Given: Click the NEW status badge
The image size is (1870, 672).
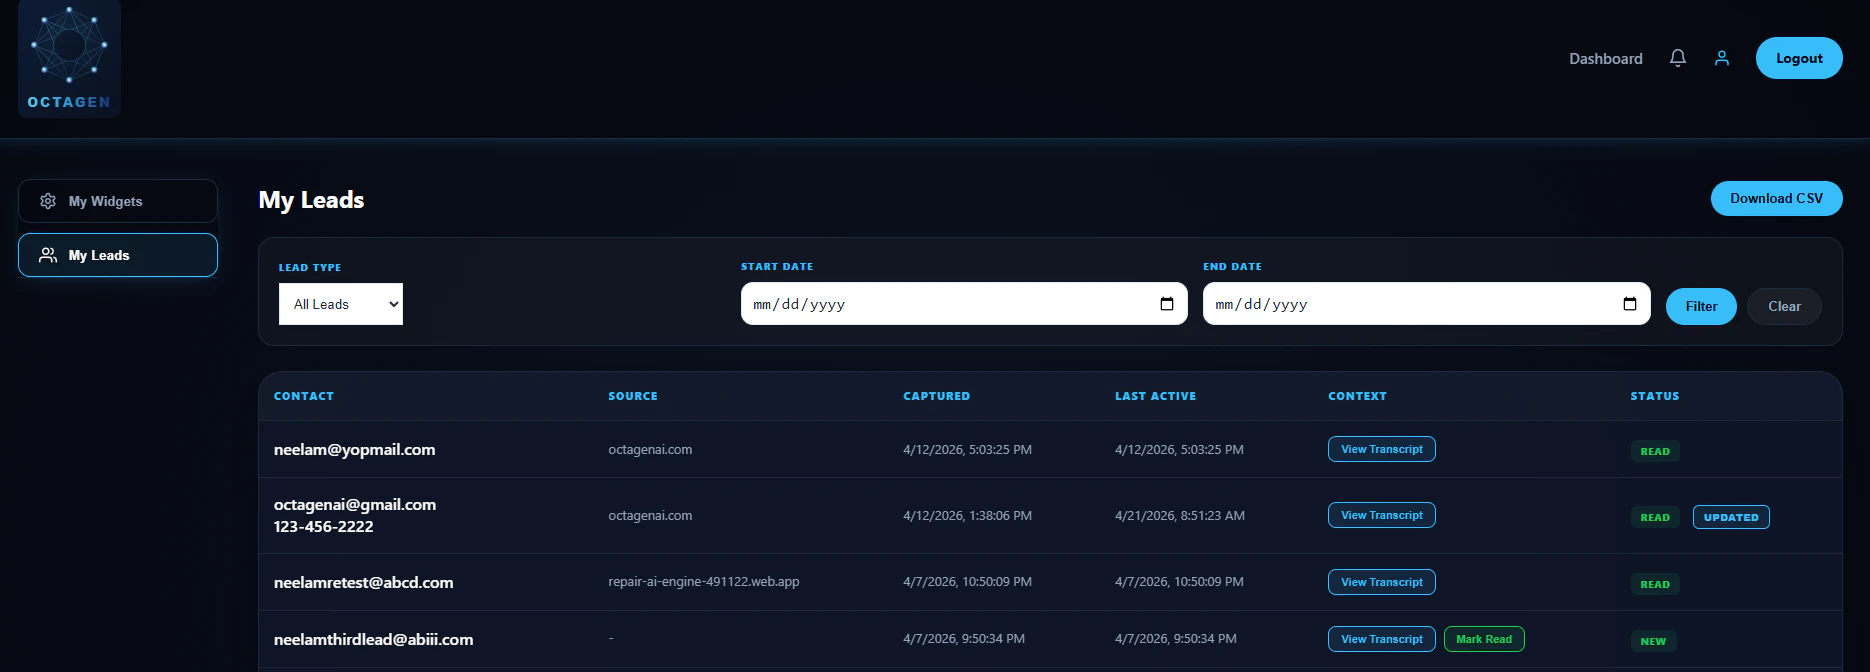Looking at the screenshot, I should (1653, 641).
